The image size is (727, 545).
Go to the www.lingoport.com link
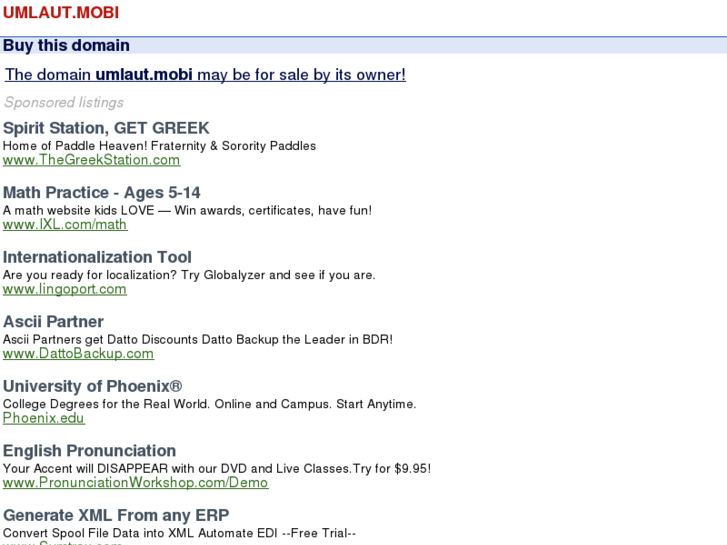65,289
